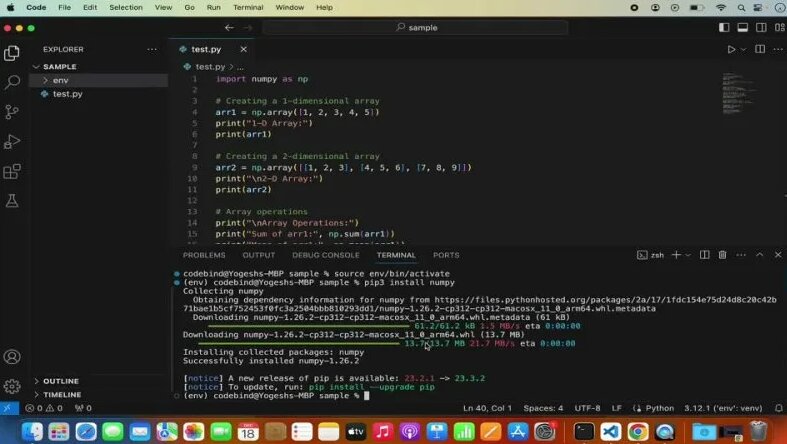This screenshot has height=444, width=787.
Task: Click test.py in the breadcrumb
Action: [210, 67]
